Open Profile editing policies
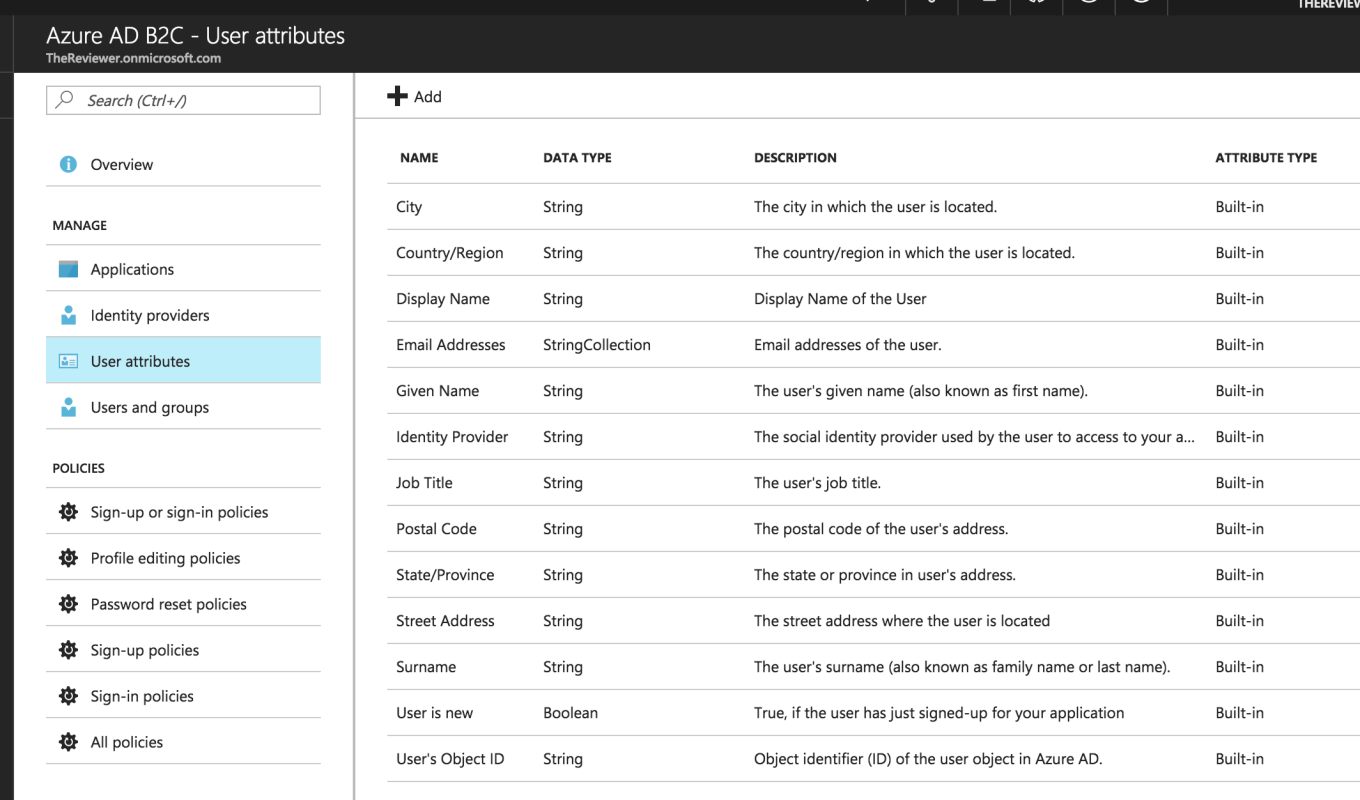Viewport: 1360px width, 800px height. [x=183, y=558]
